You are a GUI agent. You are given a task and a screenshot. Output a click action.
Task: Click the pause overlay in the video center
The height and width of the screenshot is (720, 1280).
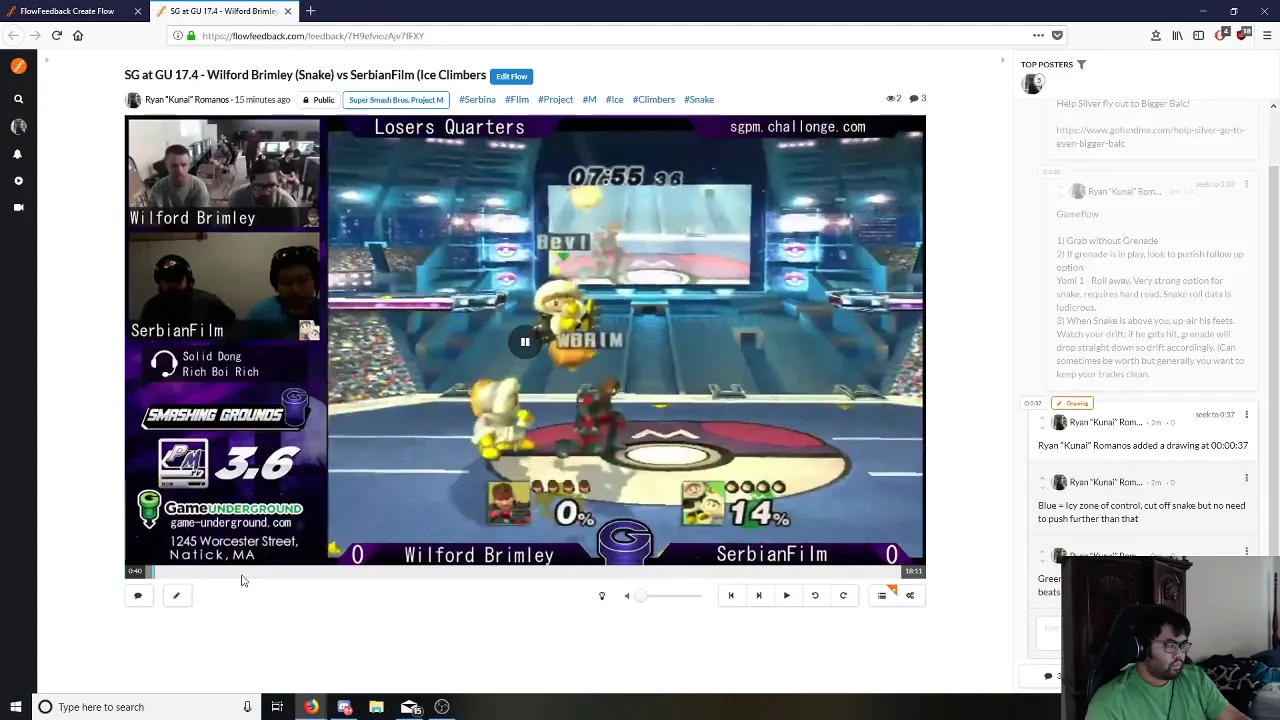coord(525,342)
